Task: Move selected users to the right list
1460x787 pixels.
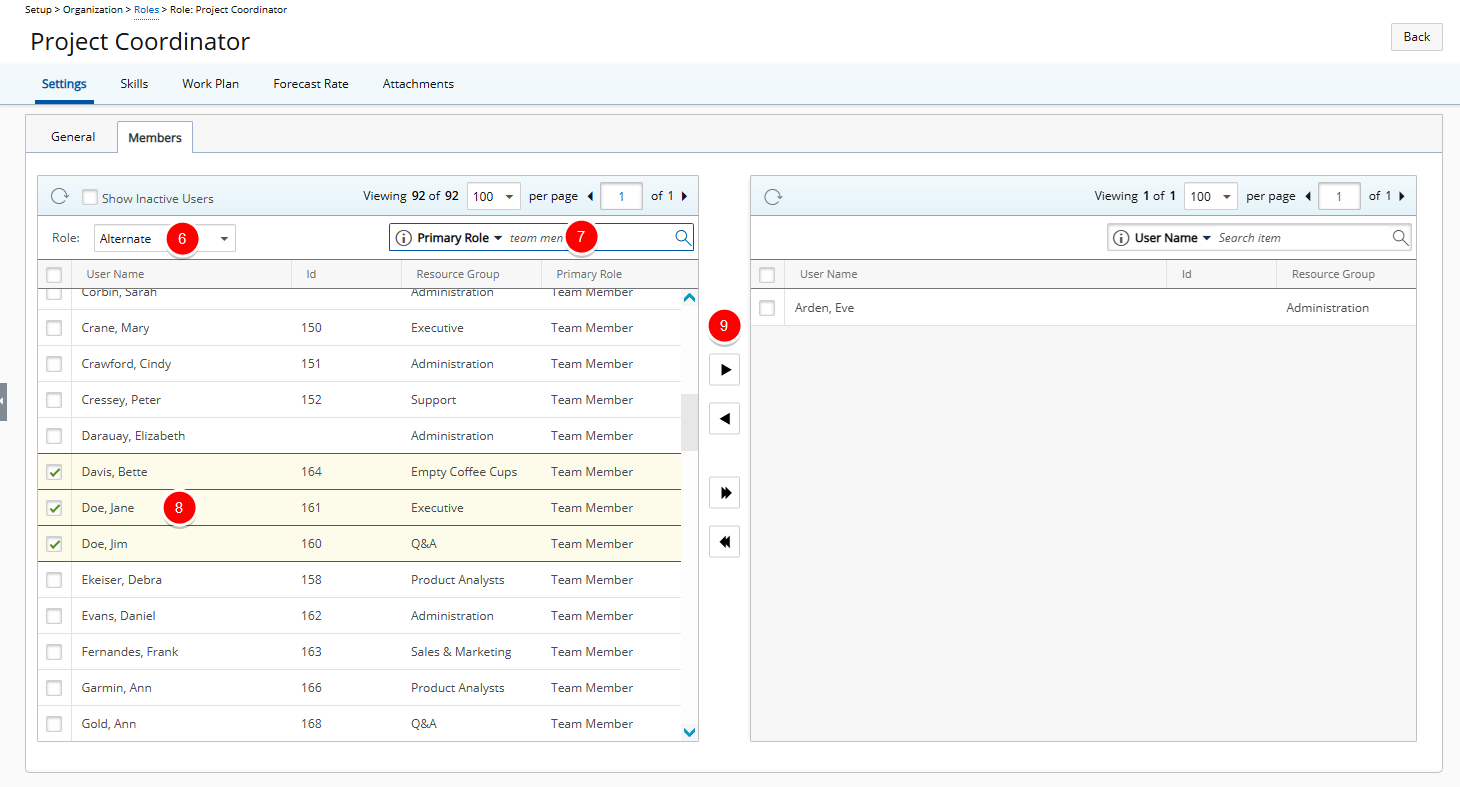Action: tap(725, 370)
